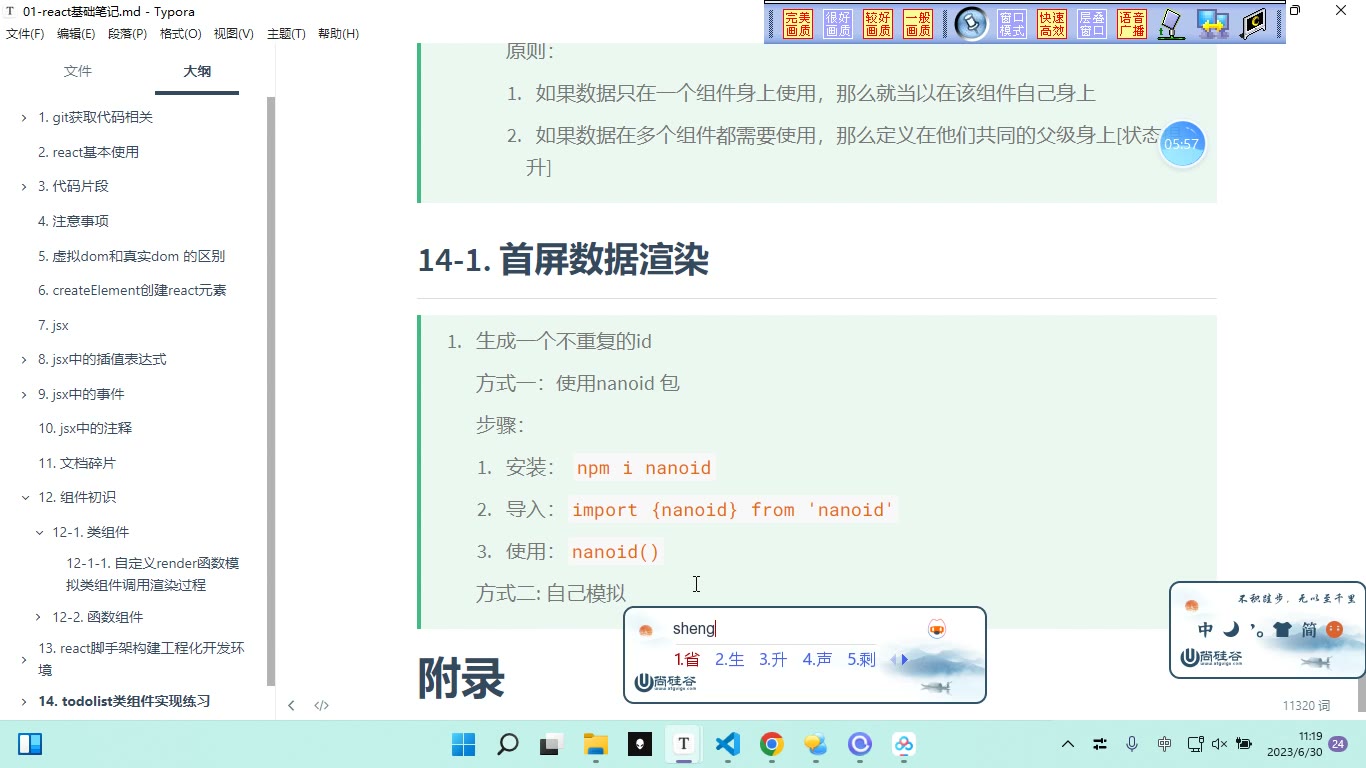Open the 编辑(E) menu
Screen dimensions: 1366x768
[x=76, y=34]
